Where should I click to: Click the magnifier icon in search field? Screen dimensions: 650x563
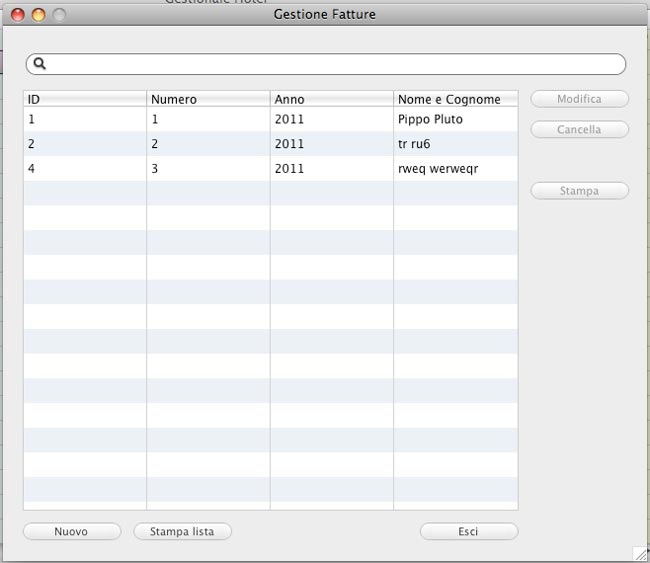39,63
